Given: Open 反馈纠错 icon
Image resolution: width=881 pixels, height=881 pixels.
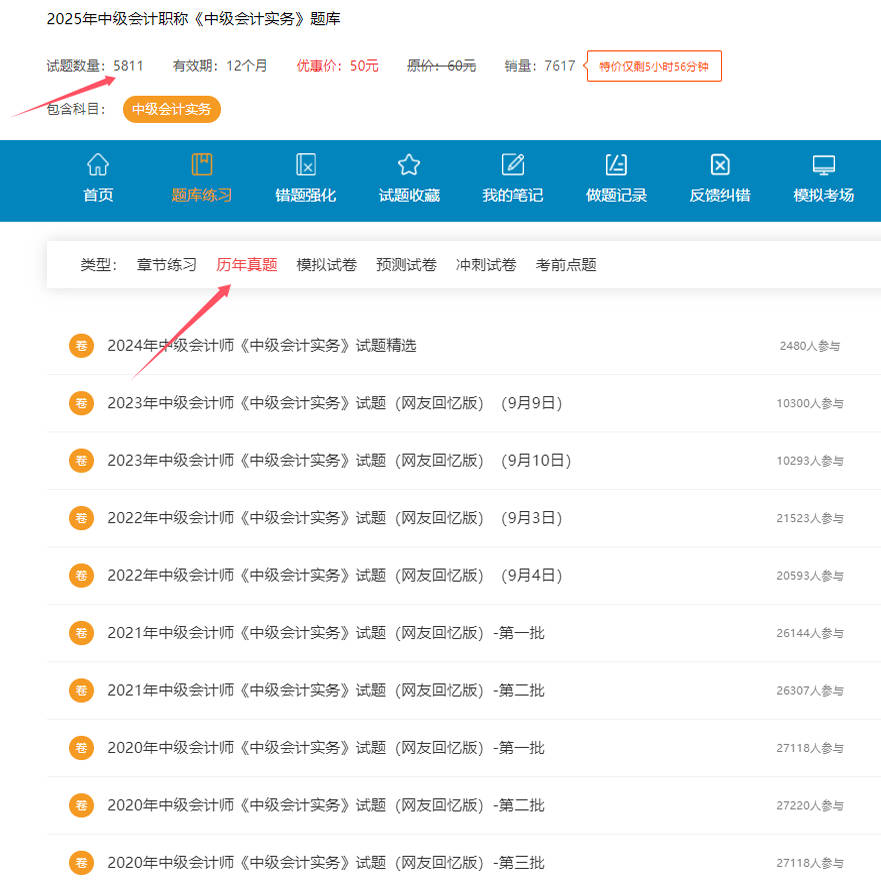Looking at the screenshot, I should [720, 165].
